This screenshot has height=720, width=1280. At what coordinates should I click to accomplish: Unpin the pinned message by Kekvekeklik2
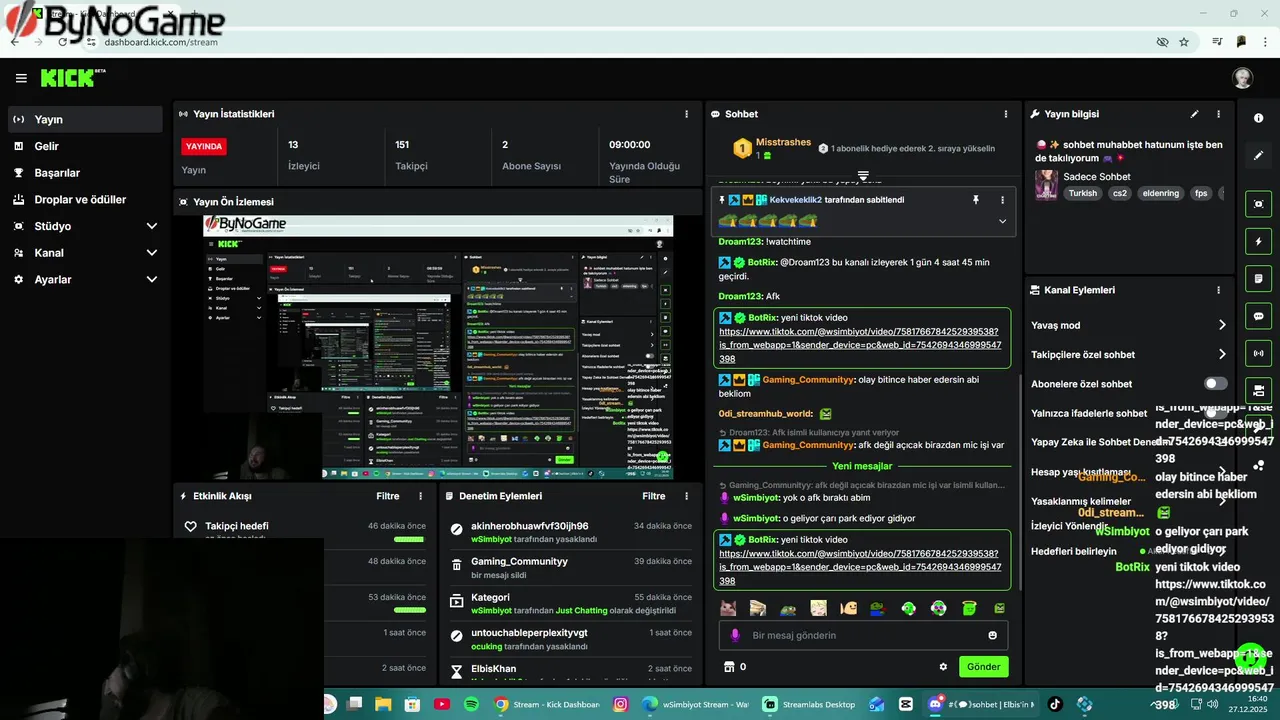(x=976, y=200)
